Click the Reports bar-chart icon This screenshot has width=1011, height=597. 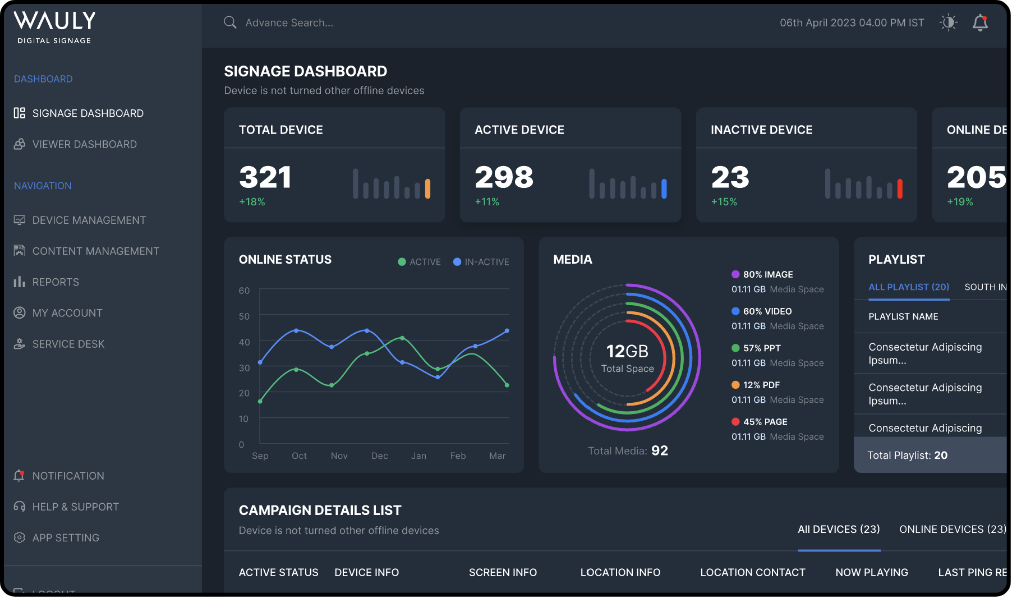19,282
